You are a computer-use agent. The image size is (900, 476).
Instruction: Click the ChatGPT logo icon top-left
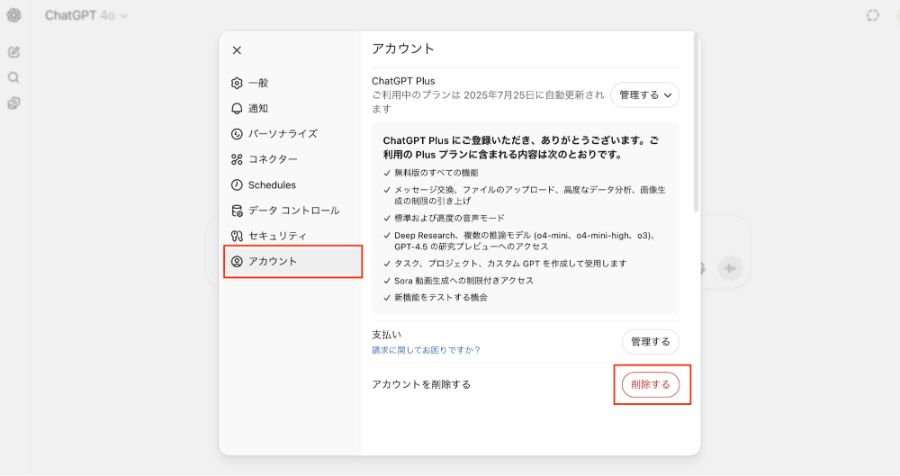pos(14,16)
